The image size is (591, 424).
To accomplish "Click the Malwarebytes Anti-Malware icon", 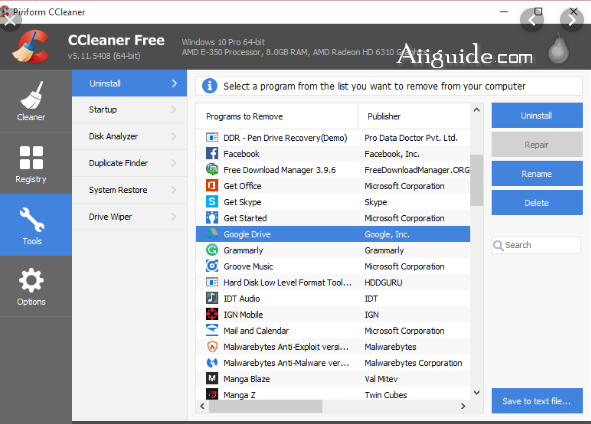I will tap(212, 363).
